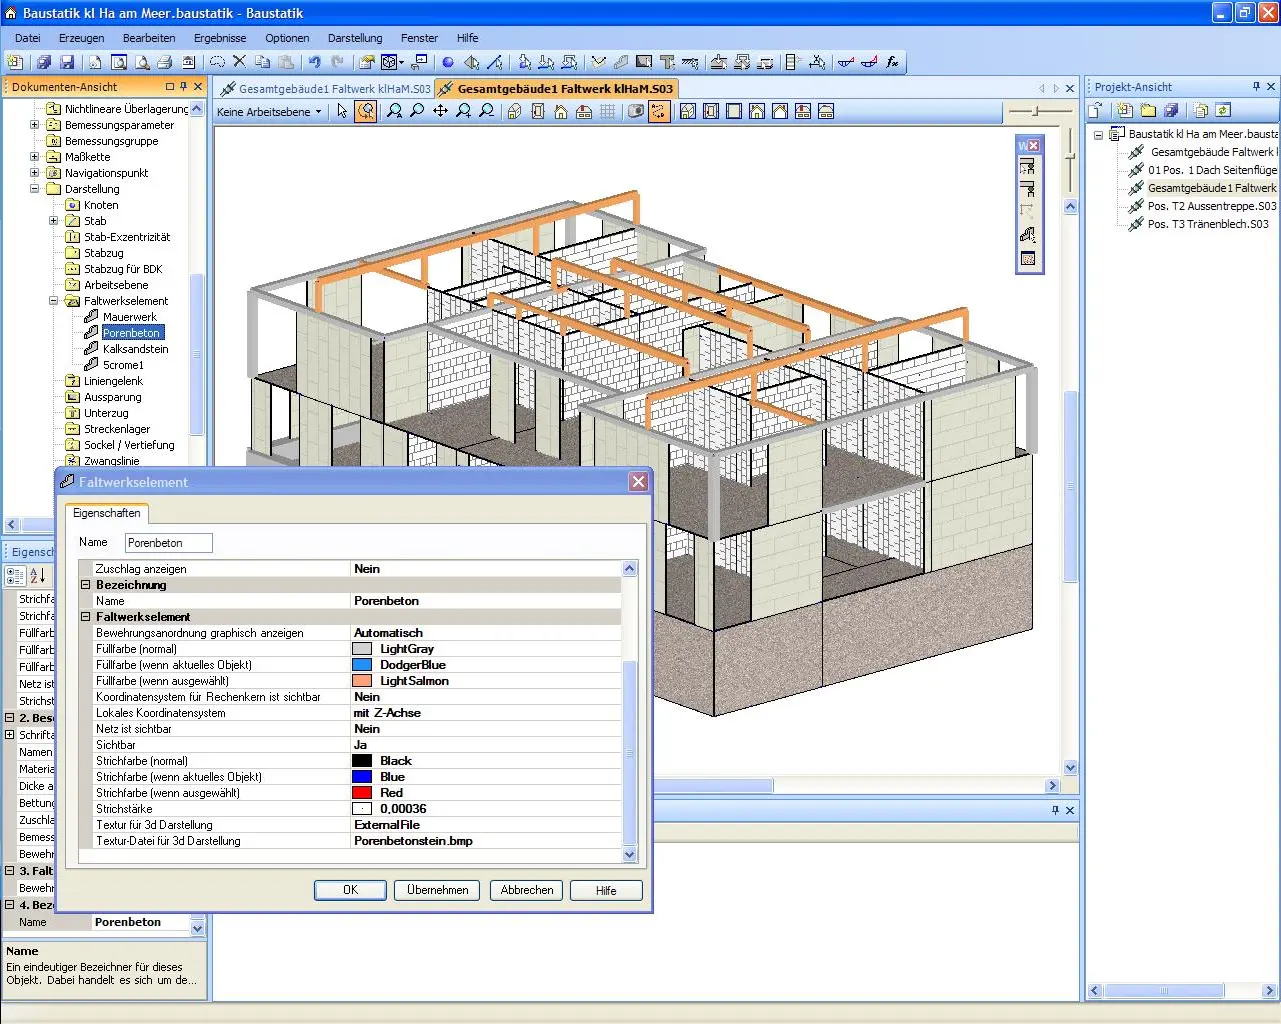
Task: Click the pan move arrows tool
Action: click(x=440, y=111)
